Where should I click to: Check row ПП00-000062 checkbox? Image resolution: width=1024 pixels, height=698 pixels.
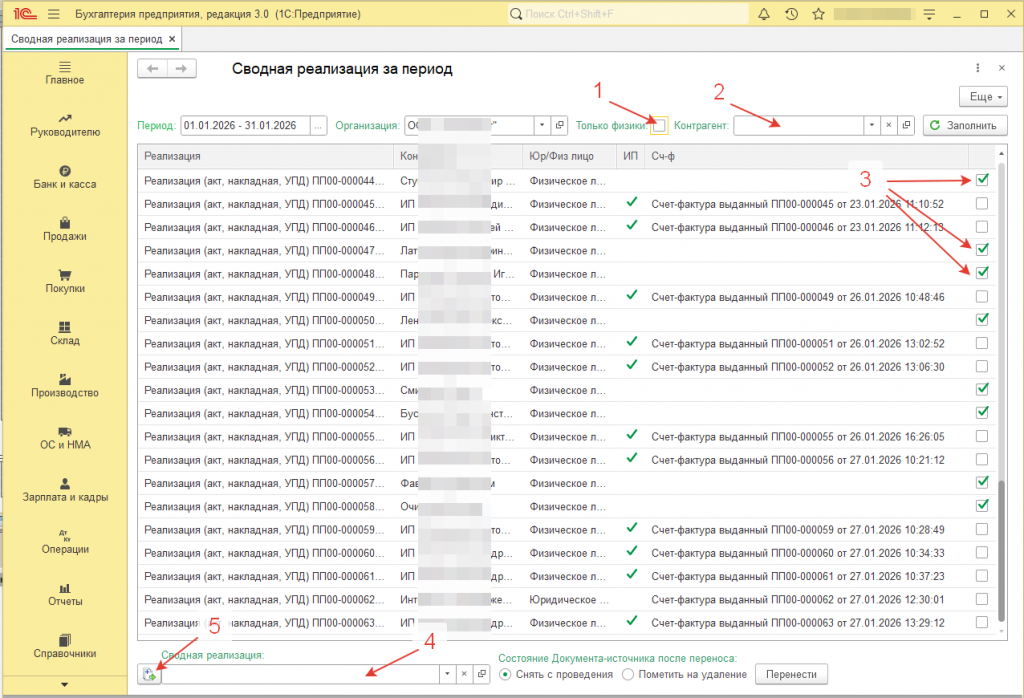(x=982, y=599)
